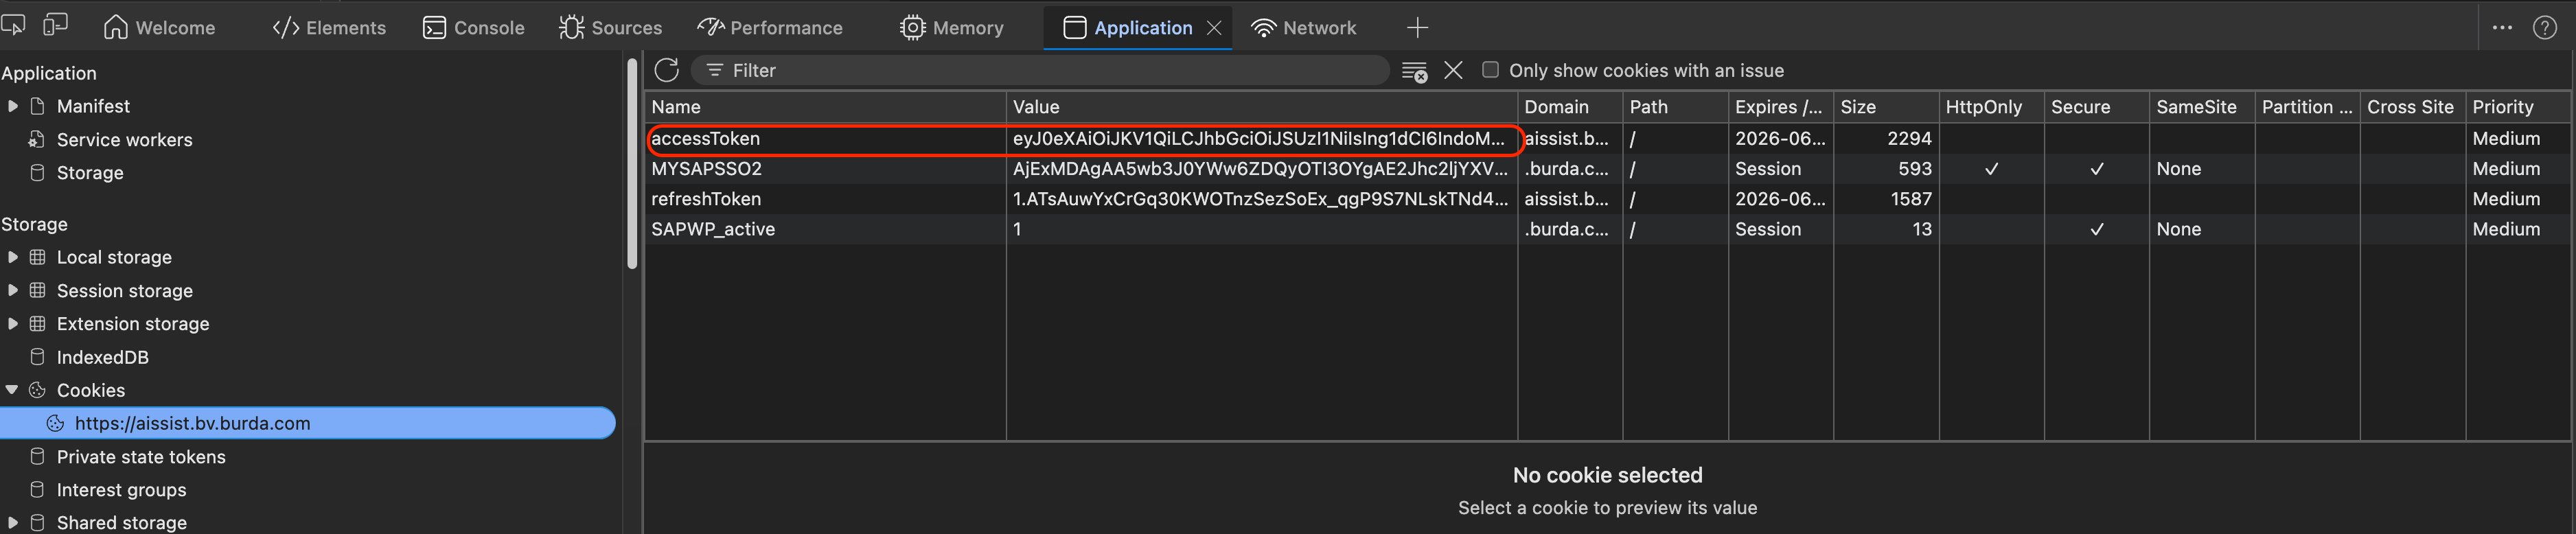Expand Local storage
The image size is (2576, 534).
12,257
